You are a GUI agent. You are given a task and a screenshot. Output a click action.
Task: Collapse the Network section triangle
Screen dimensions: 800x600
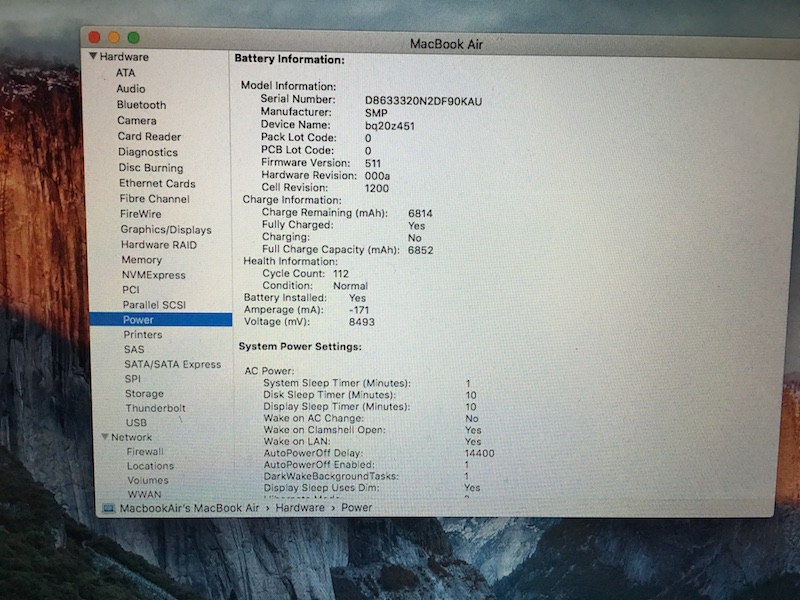(x=105, y=437)
